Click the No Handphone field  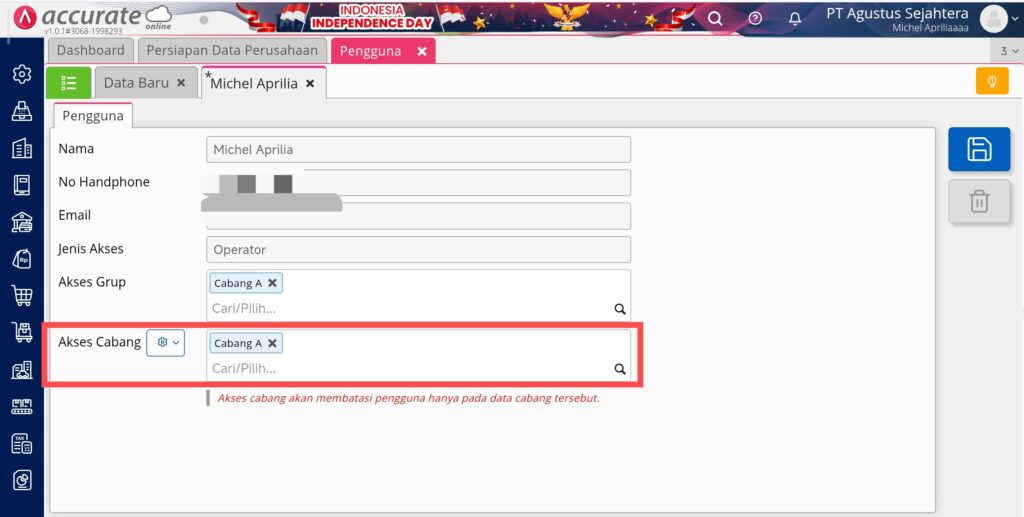[419, 183]
